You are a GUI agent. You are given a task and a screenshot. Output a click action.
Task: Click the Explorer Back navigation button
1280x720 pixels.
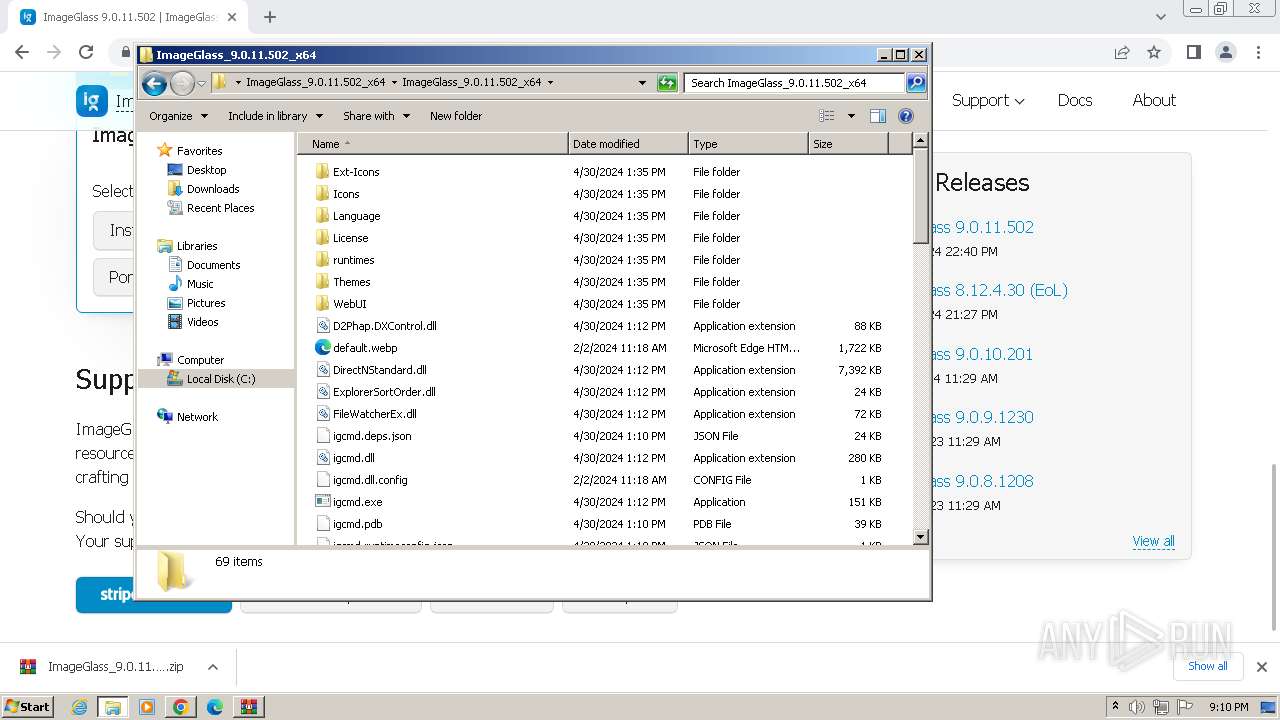click(154, 83)
